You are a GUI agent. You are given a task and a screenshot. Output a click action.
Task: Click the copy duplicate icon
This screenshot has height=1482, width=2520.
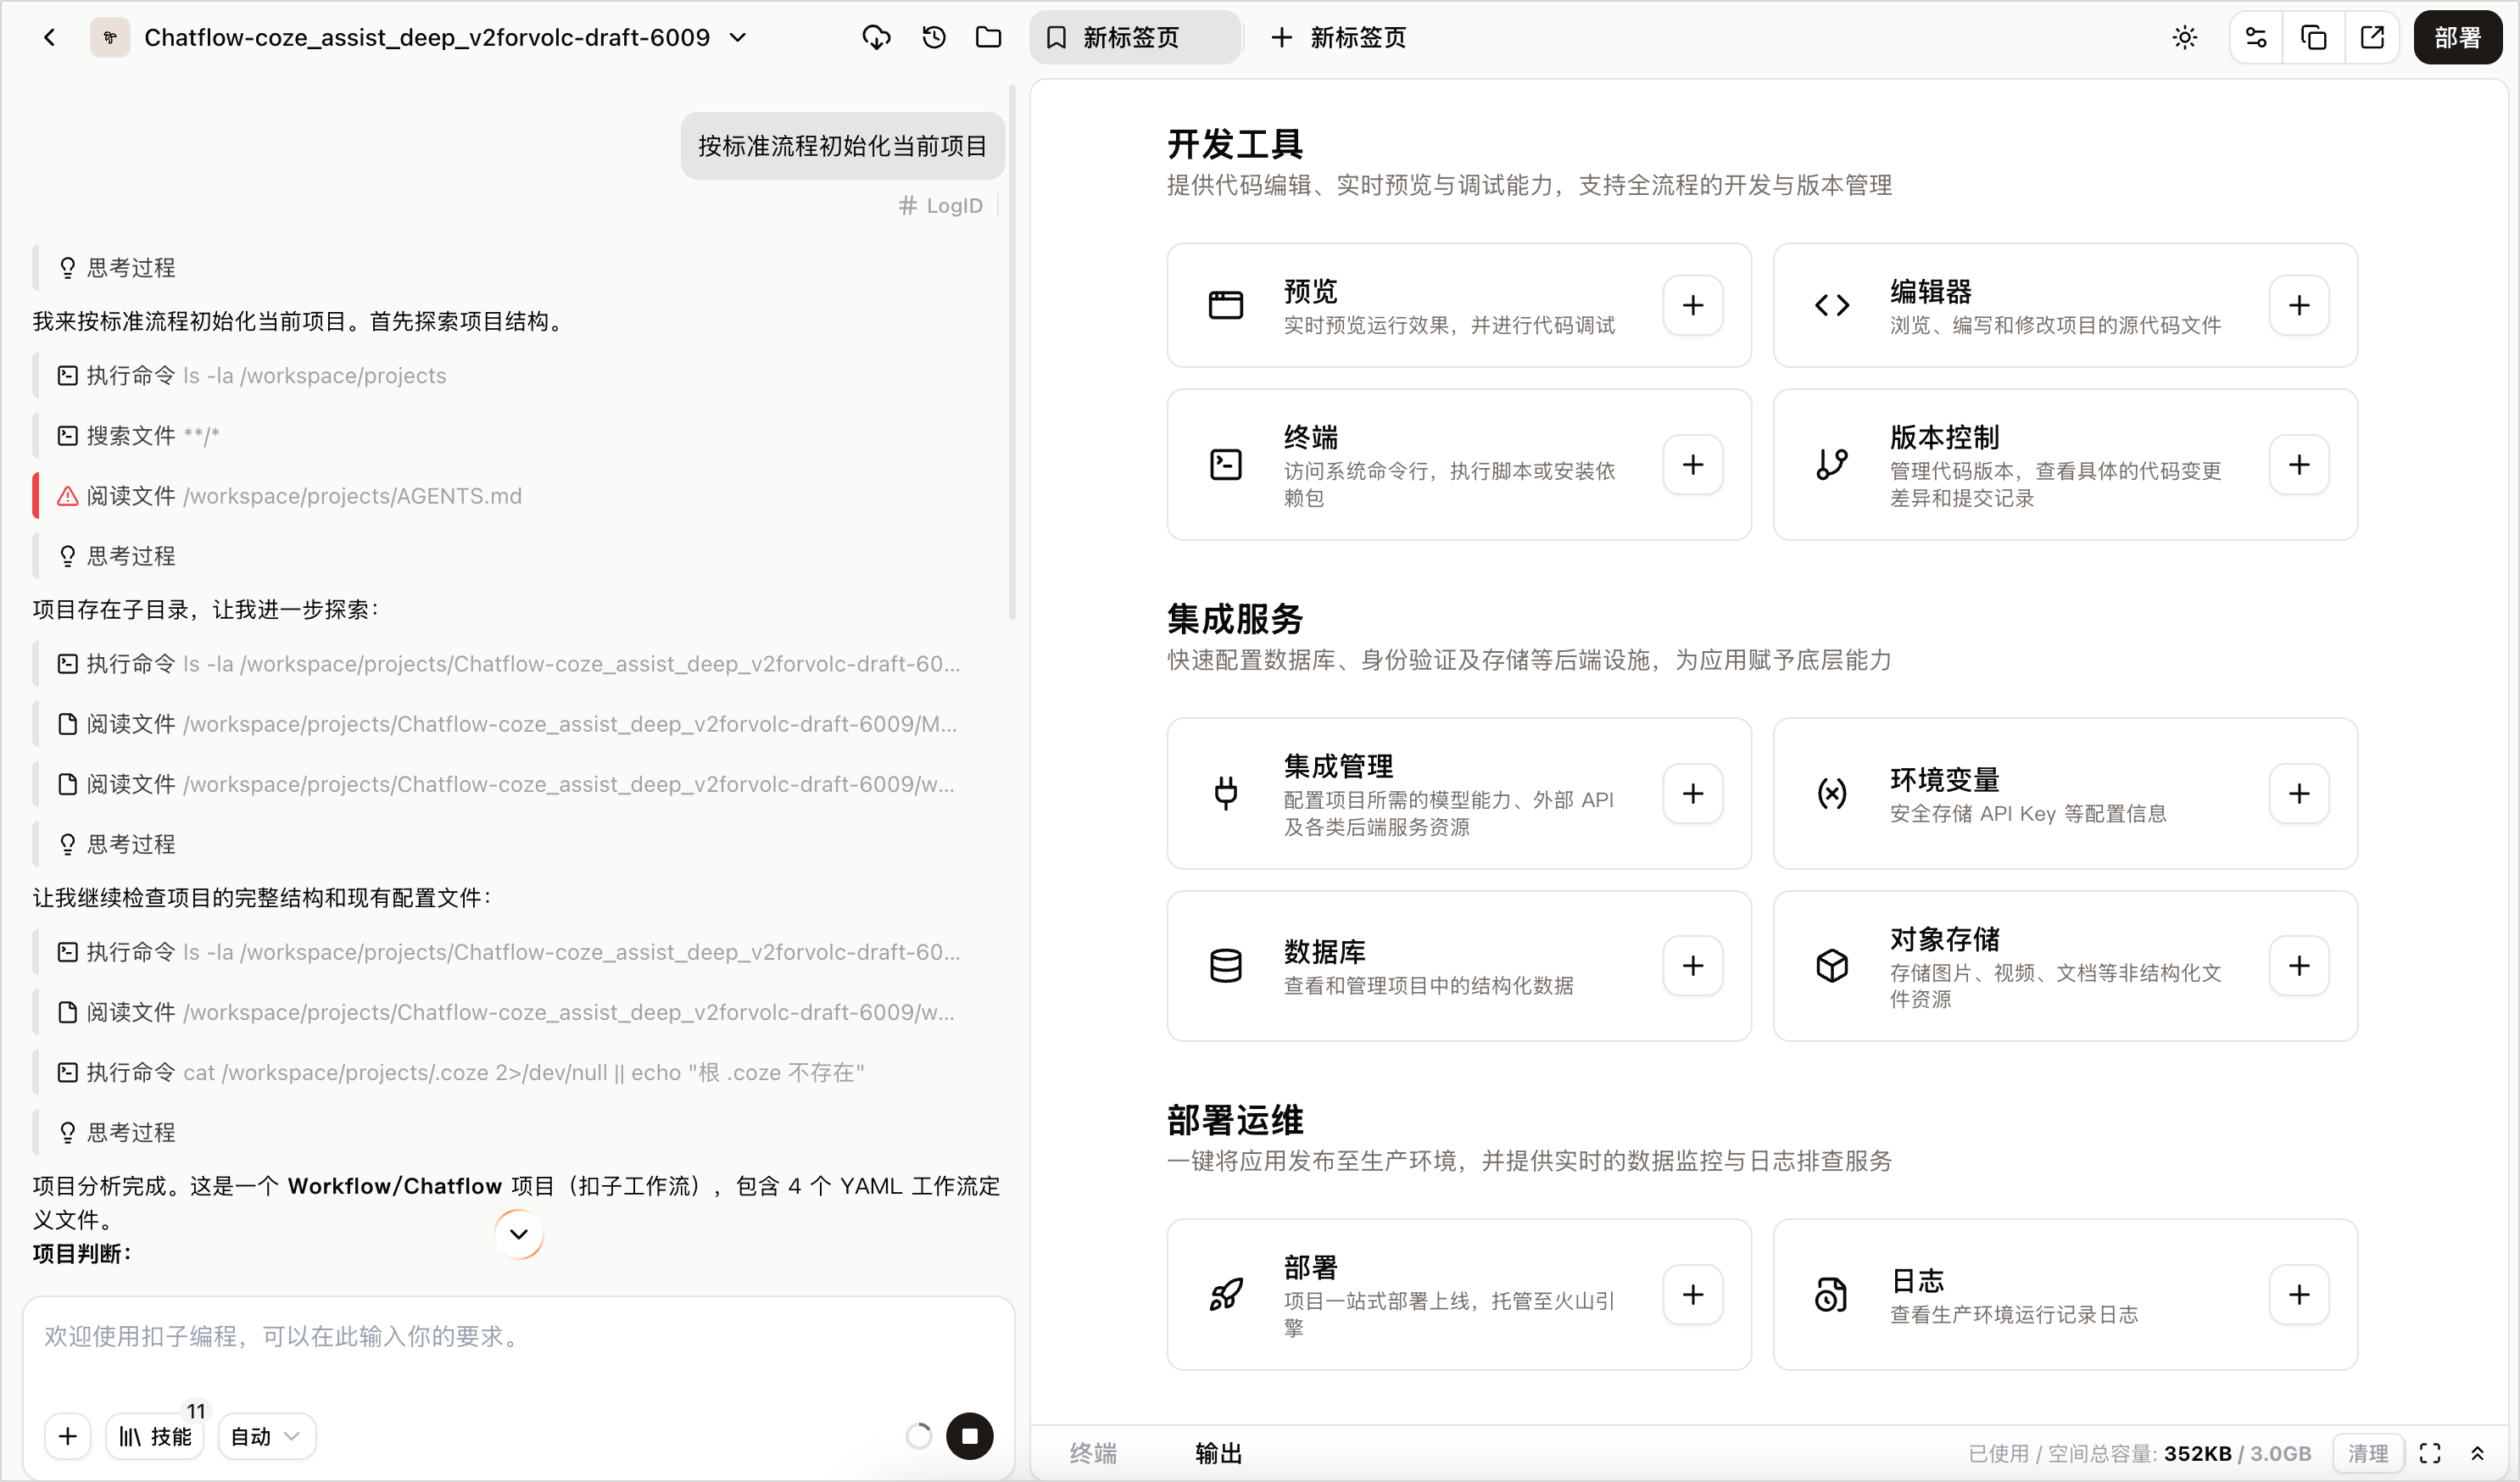click(2313, 38)
